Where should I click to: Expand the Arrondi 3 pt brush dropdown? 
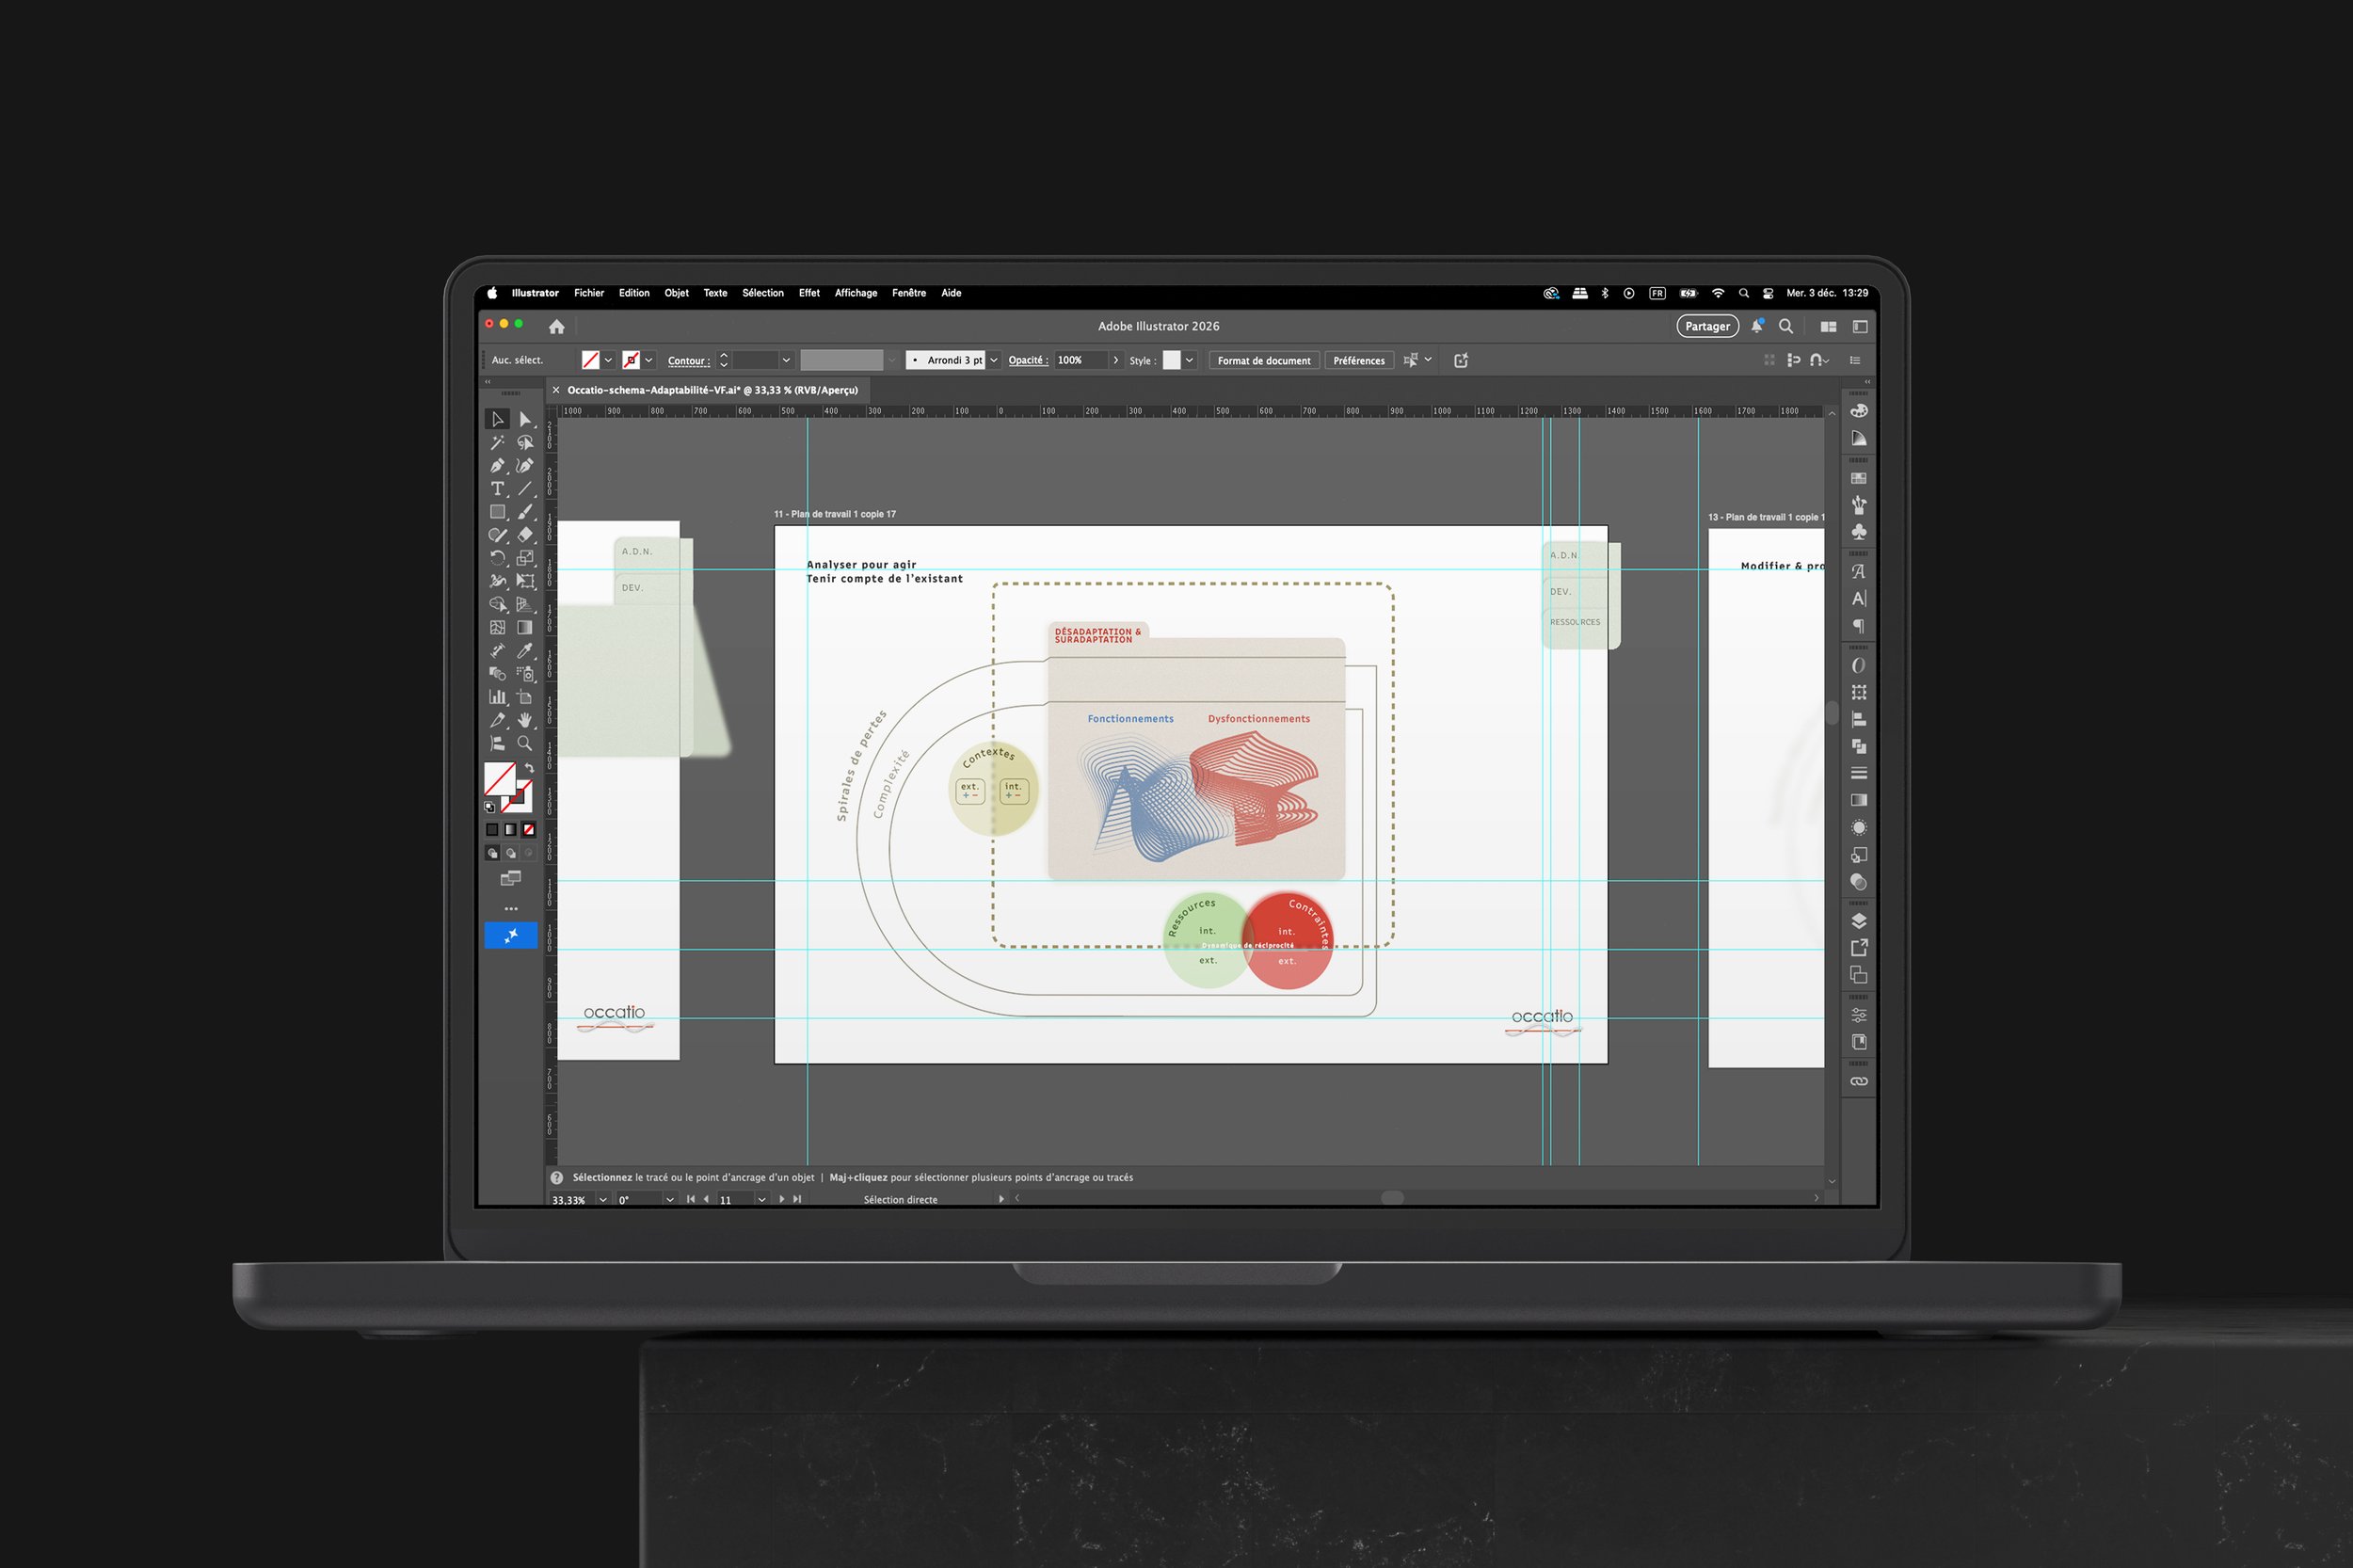(x=994, y=360)
